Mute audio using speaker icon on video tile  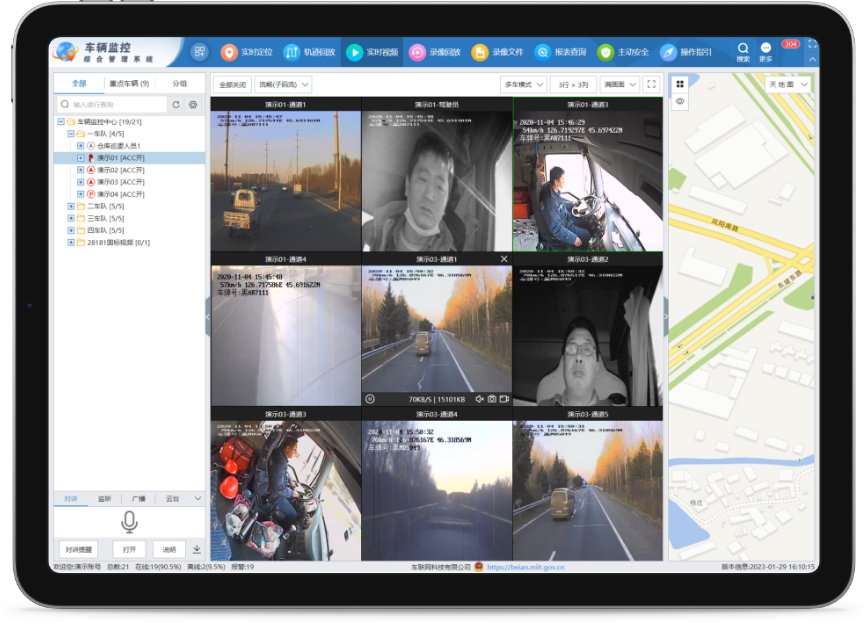pyautogui.click(x=479, y=399)
